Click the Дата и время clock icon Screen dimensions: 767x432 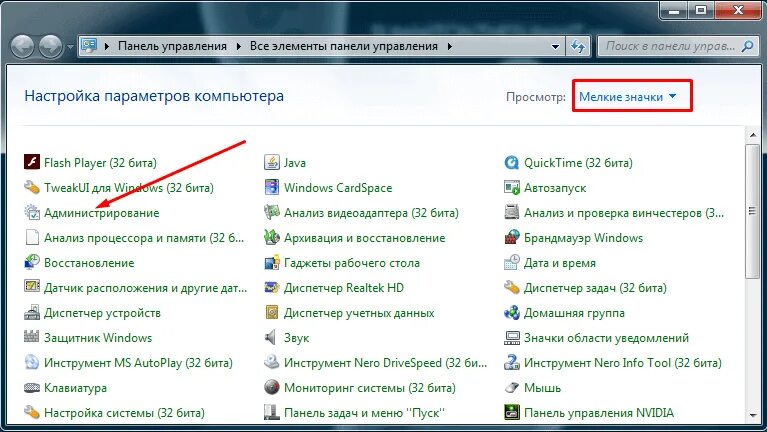pos(512,263)
